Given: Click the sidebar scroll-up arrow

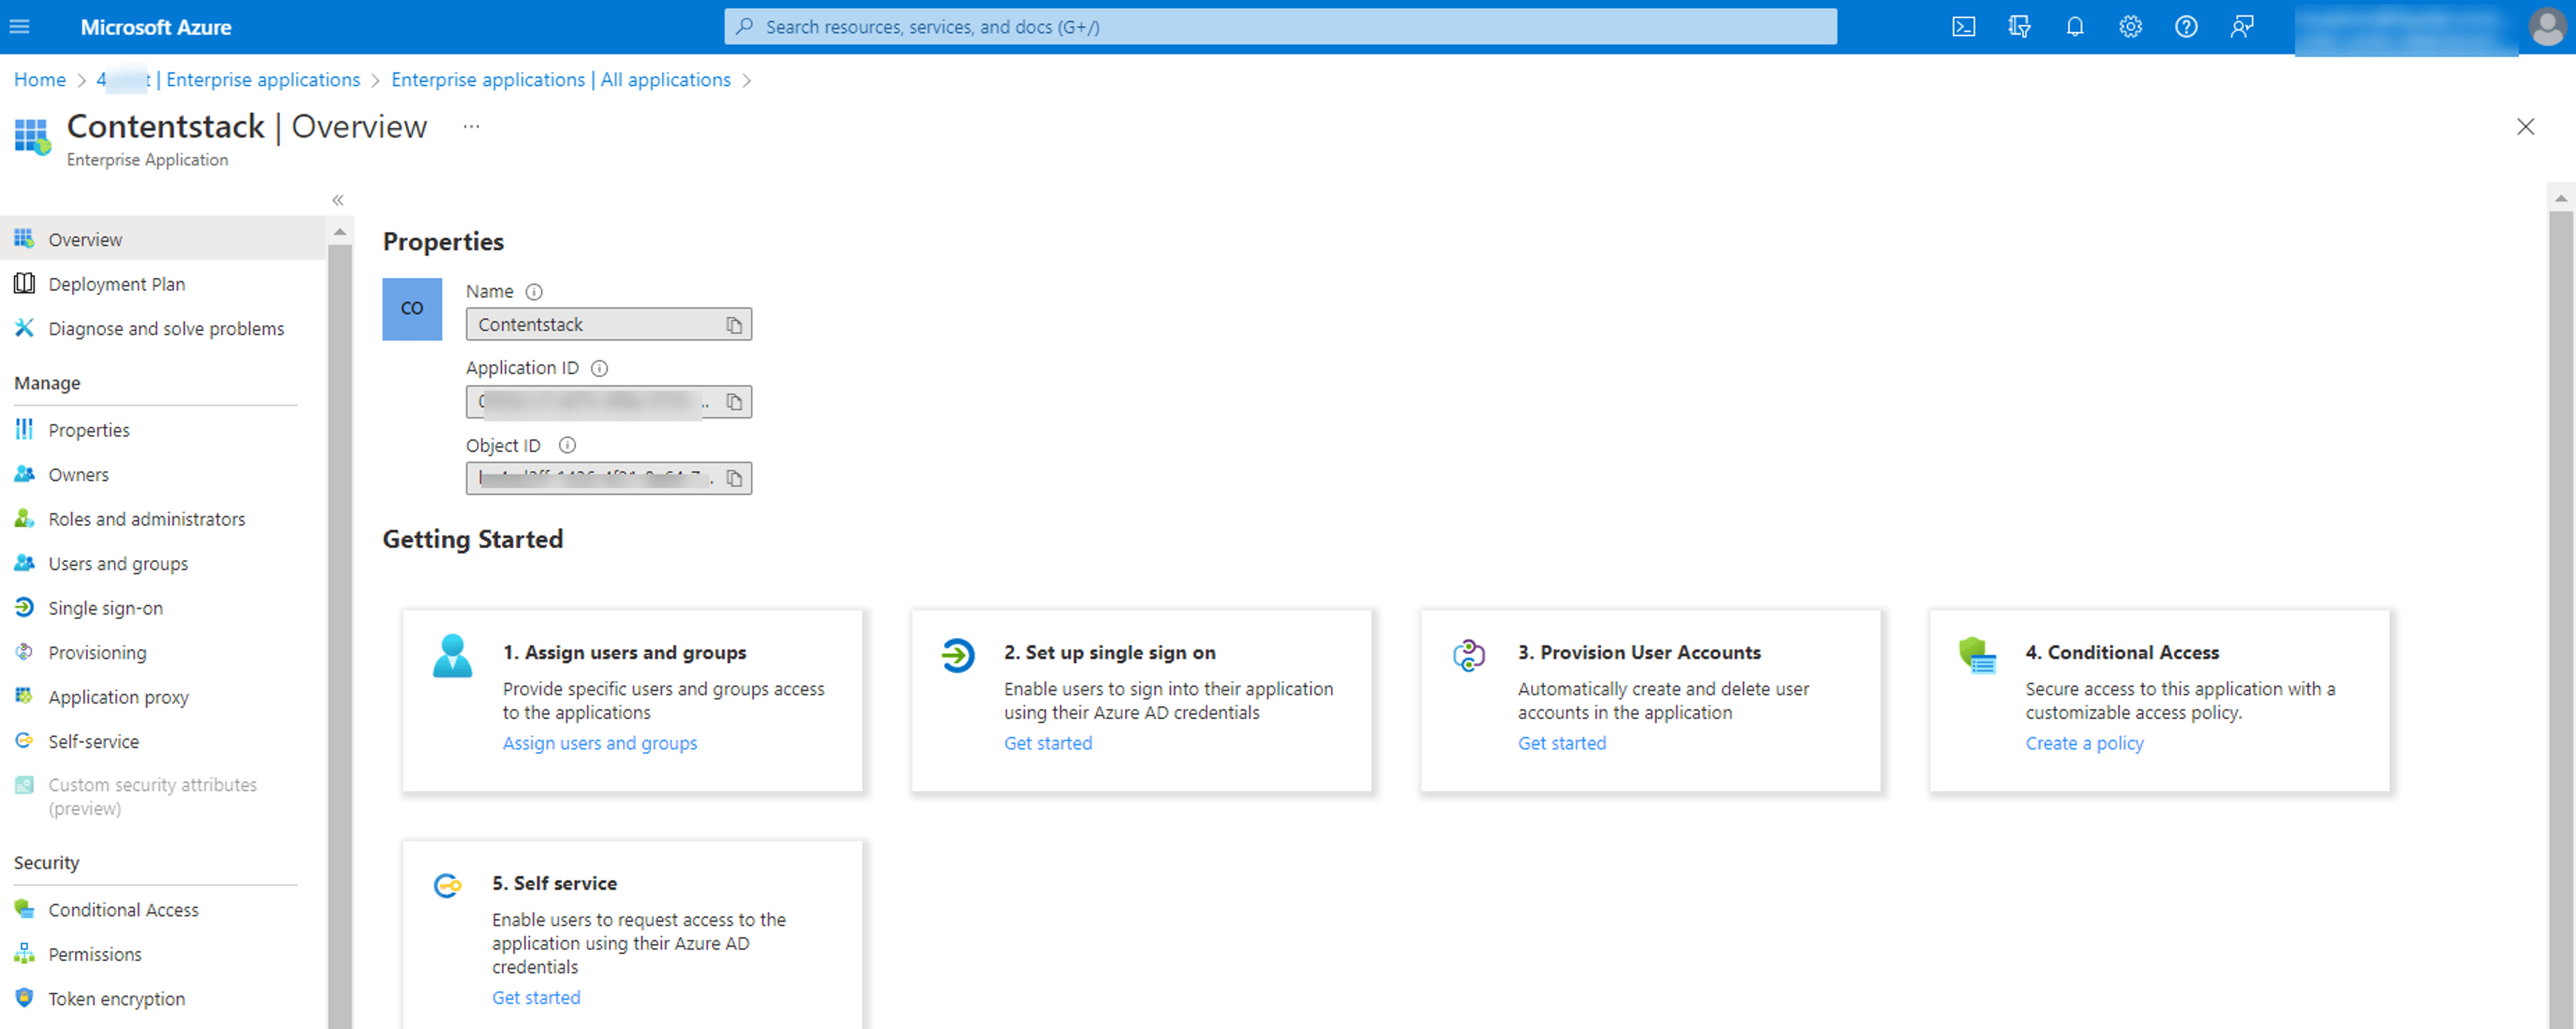Looking at the screenshot, I should [x=340, y=232].
